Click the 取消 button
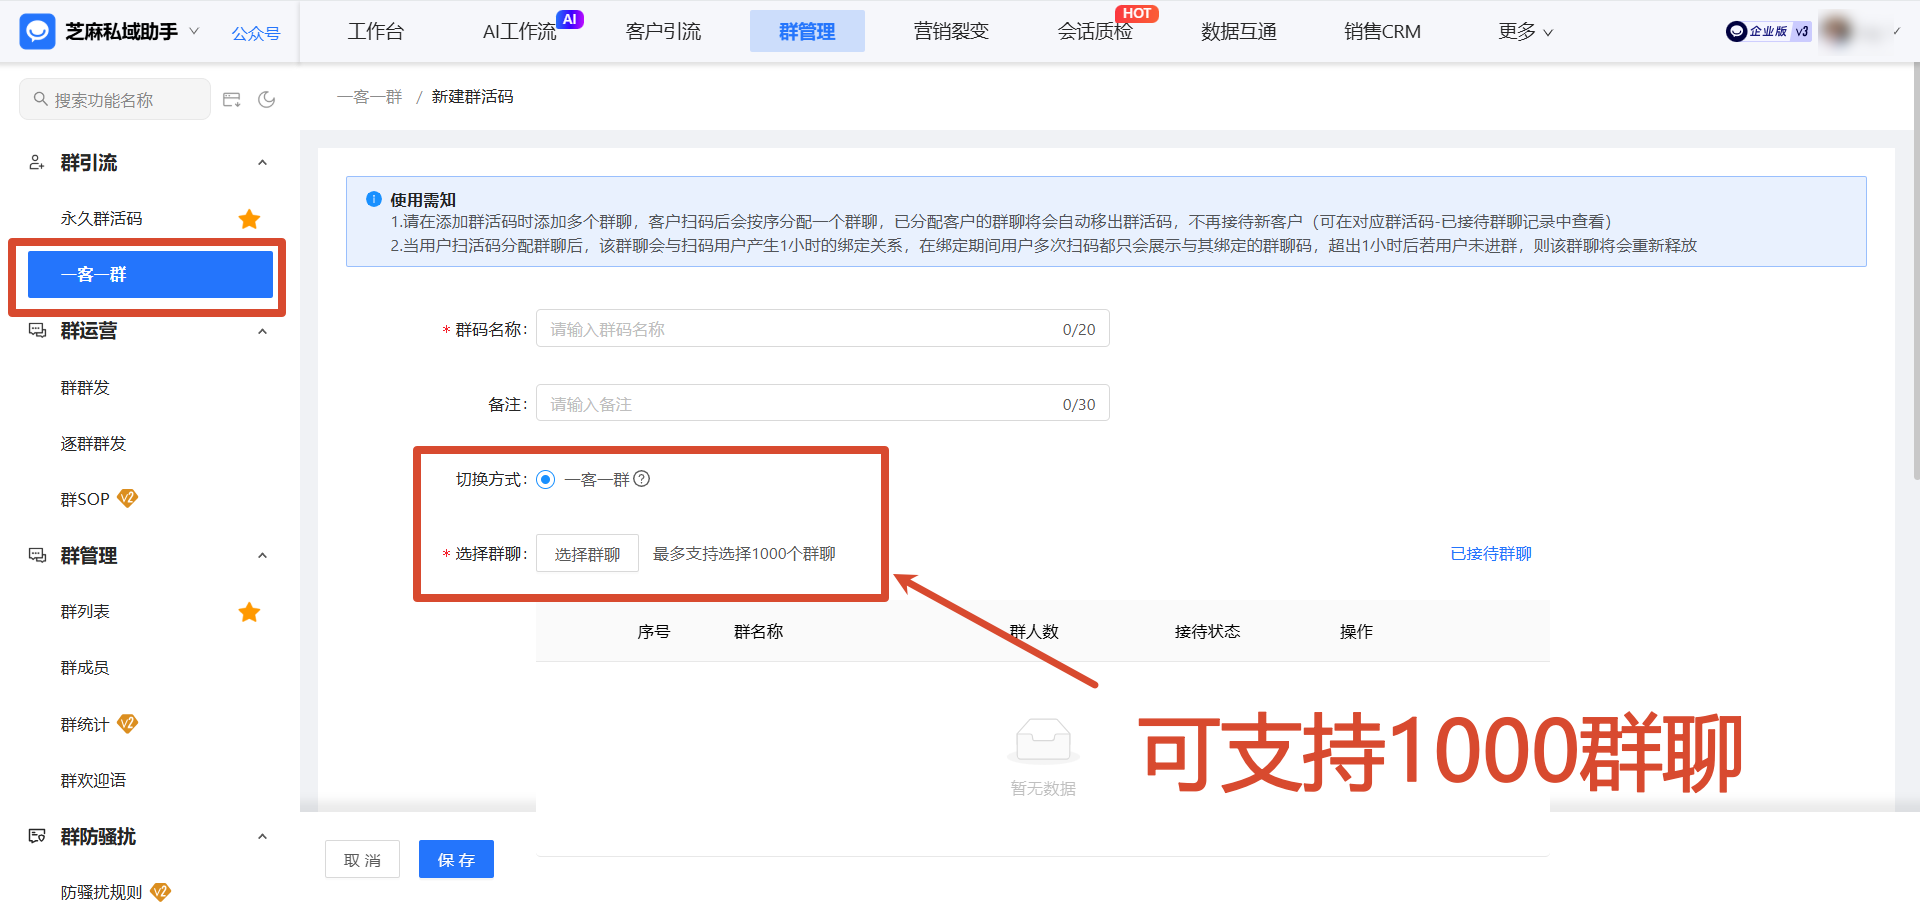 pos(362,859)
